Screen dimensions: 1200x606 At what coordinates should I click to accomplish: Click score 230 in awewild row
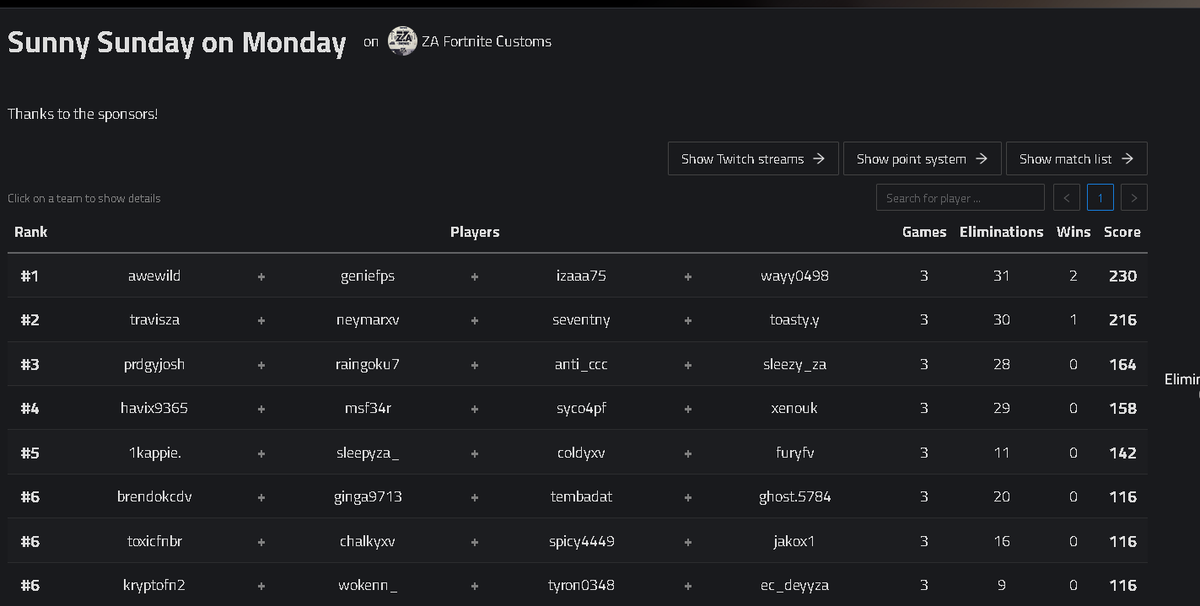coord(1123,276)
